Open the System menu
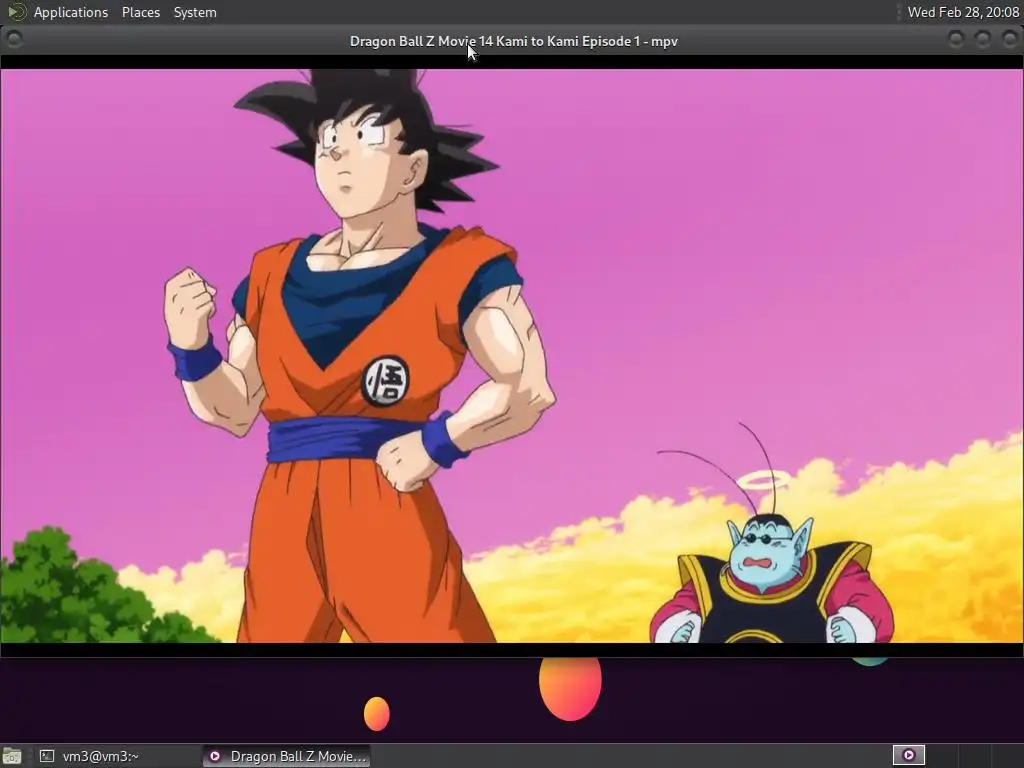Image resolution: width=1024 pixels, height=768 pixels. coord(195,12)
